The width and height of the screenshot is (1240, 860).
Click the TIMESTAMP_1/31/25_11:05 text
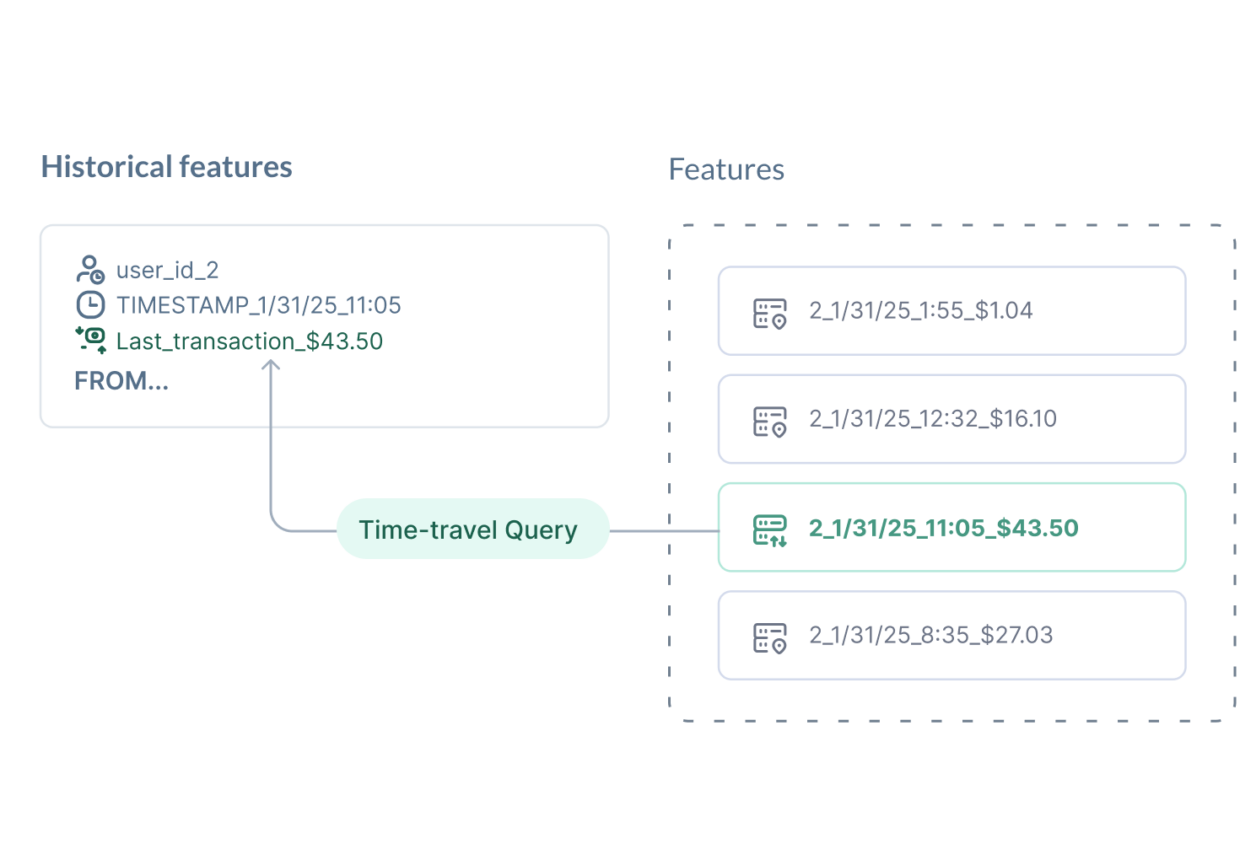pos(258,305)
